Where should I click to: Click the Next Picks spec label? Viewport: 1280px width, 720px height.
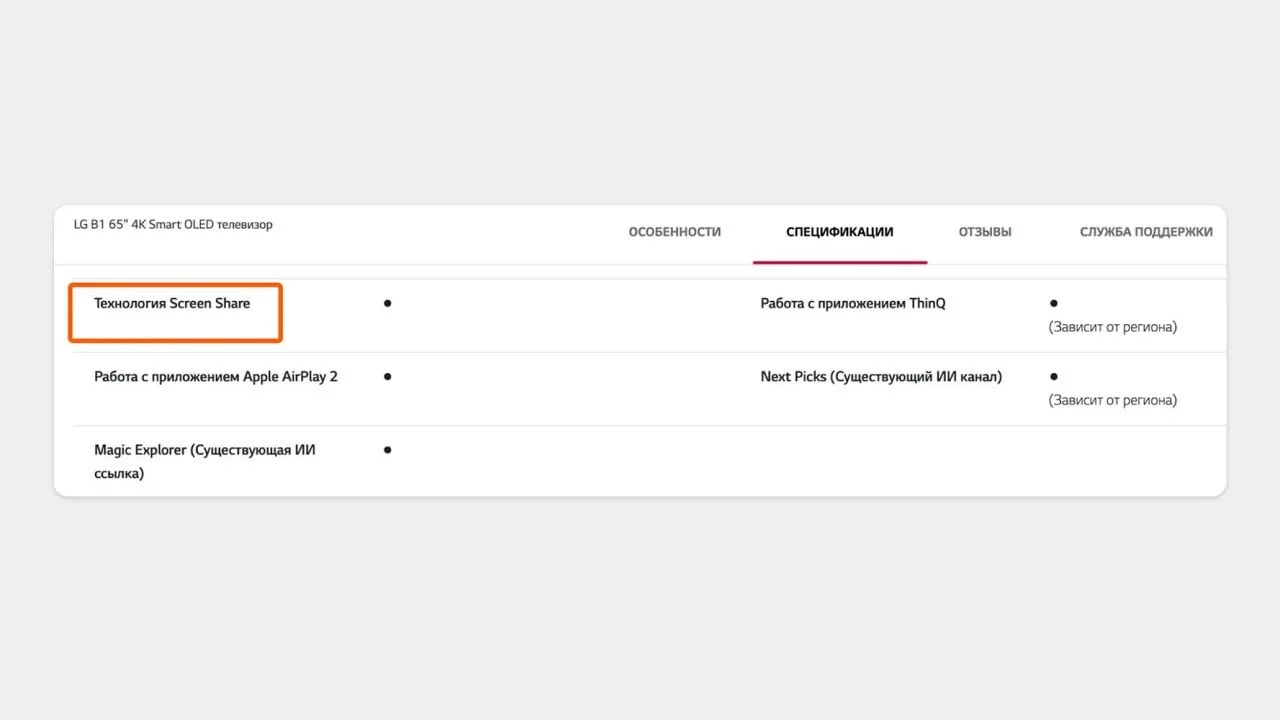[881, 377]
